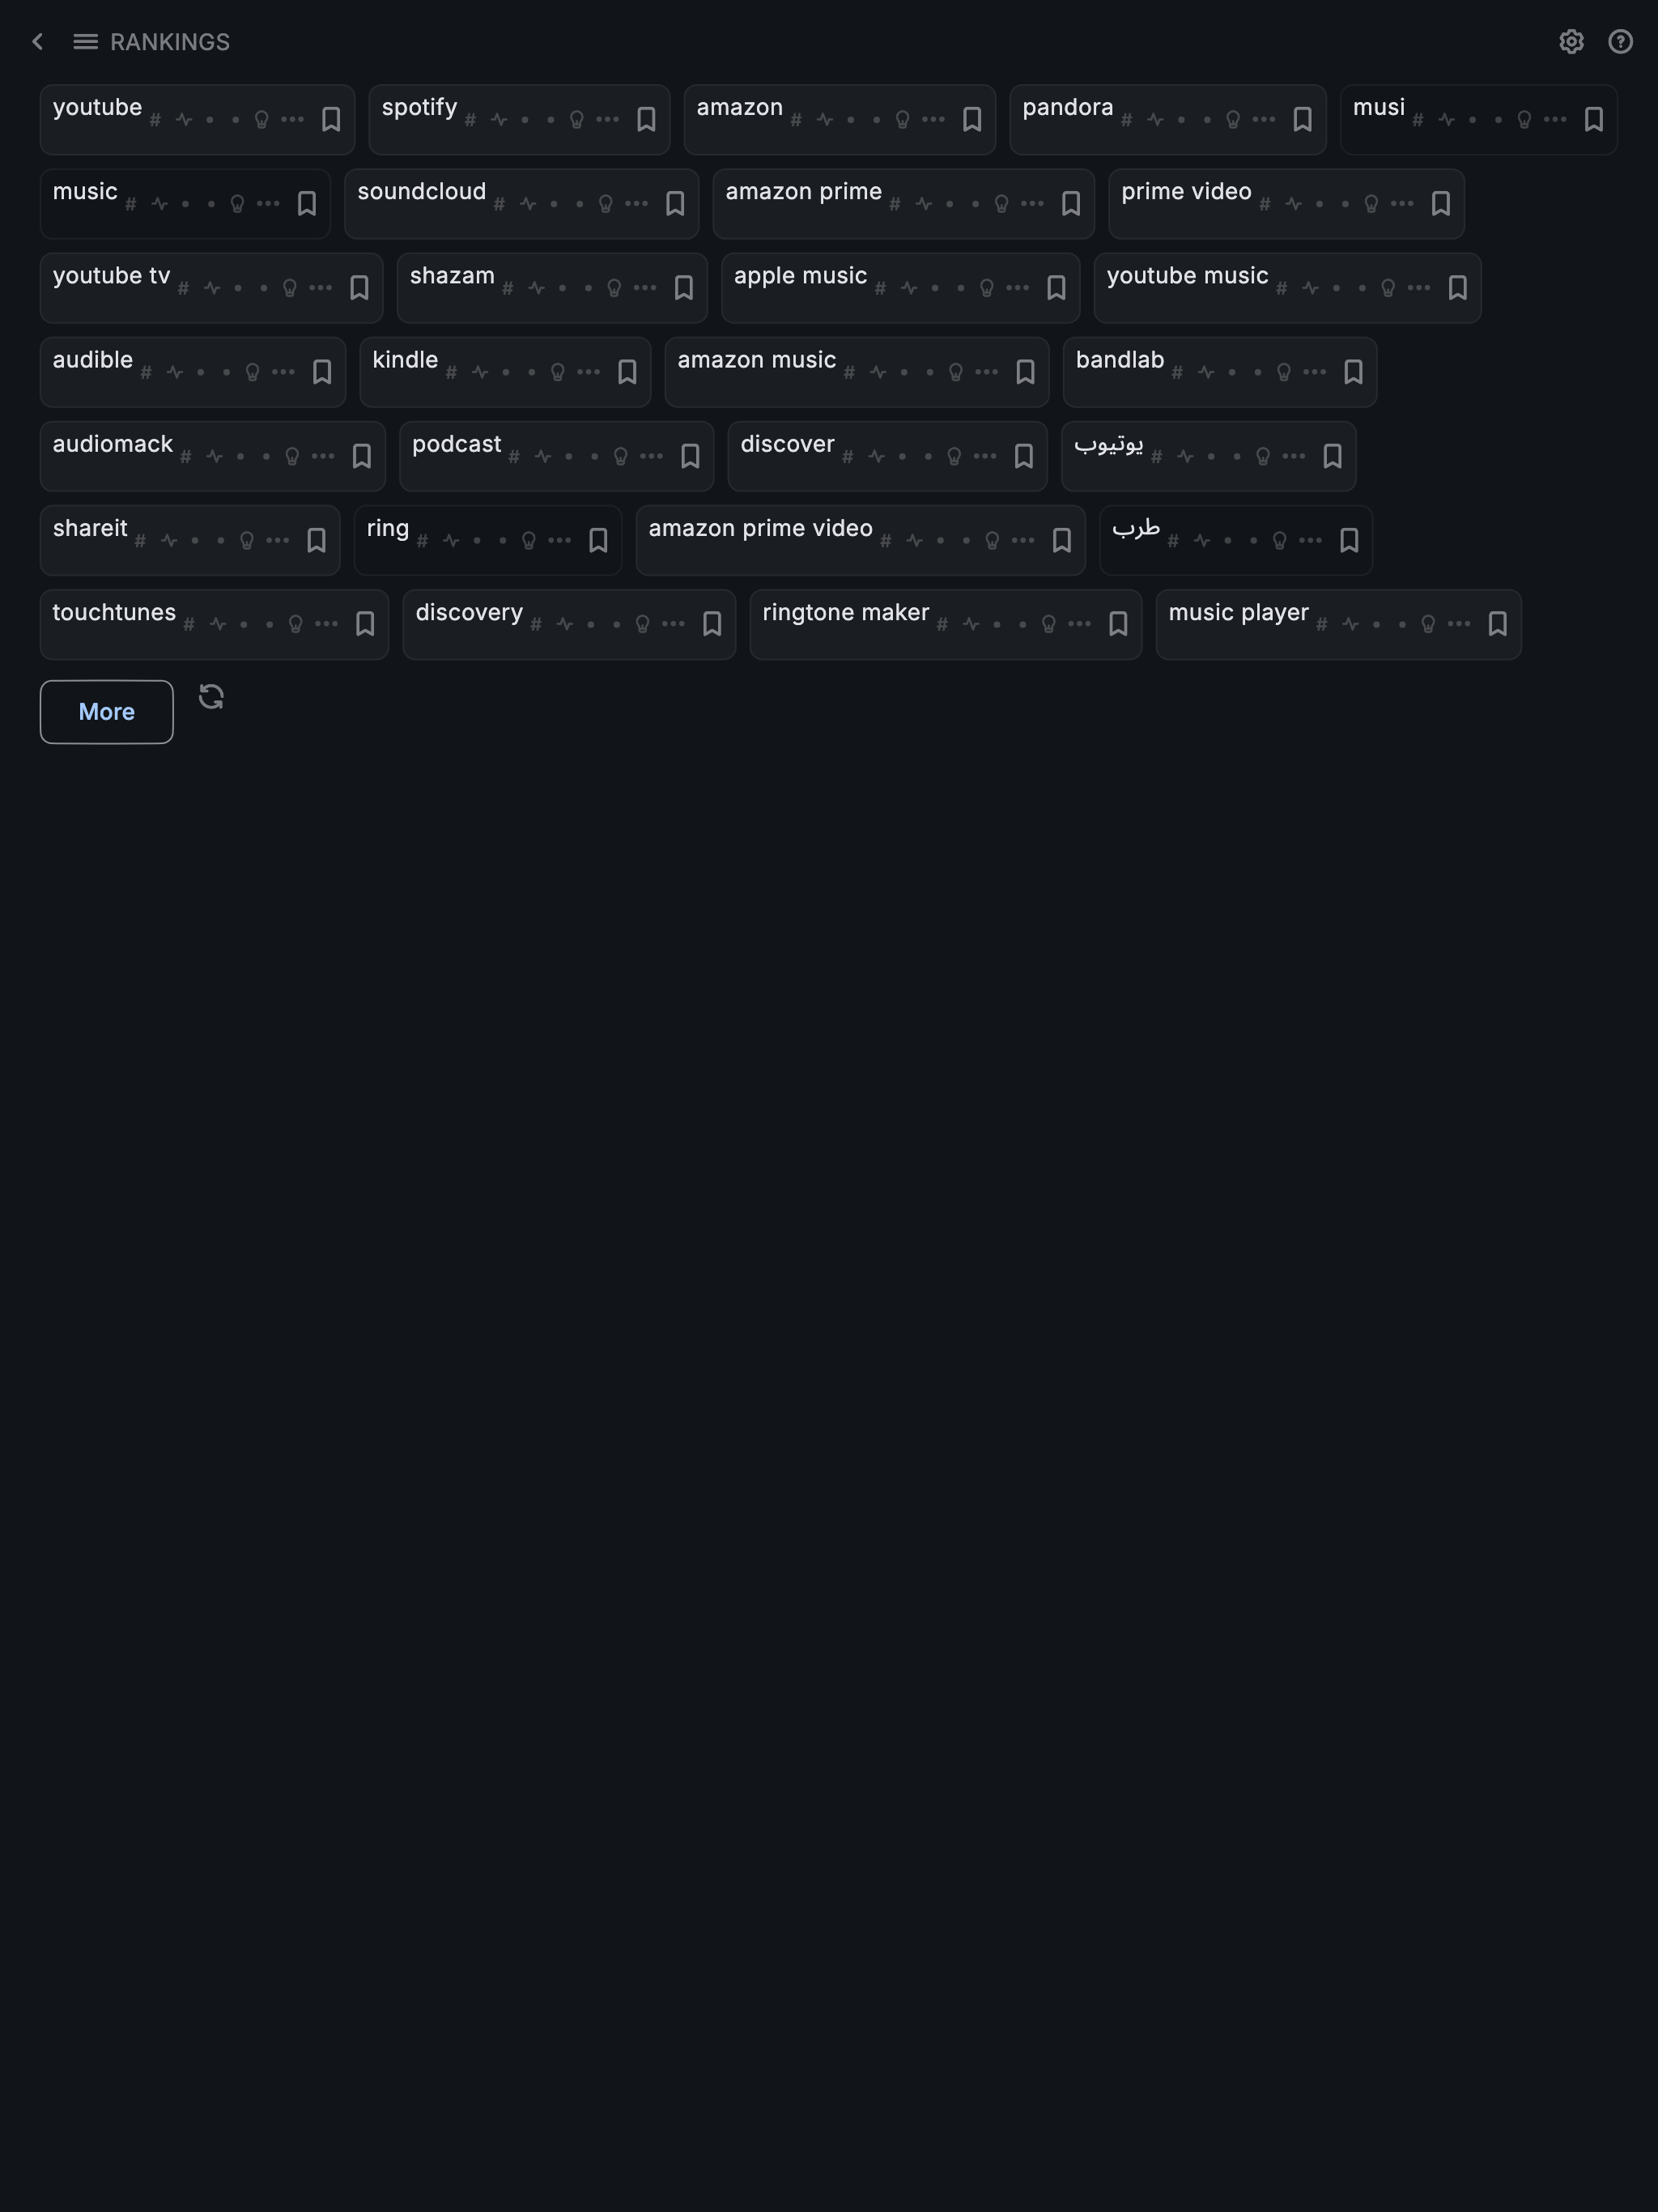Open the pulse chart icon for spotify

pos(499,120)
